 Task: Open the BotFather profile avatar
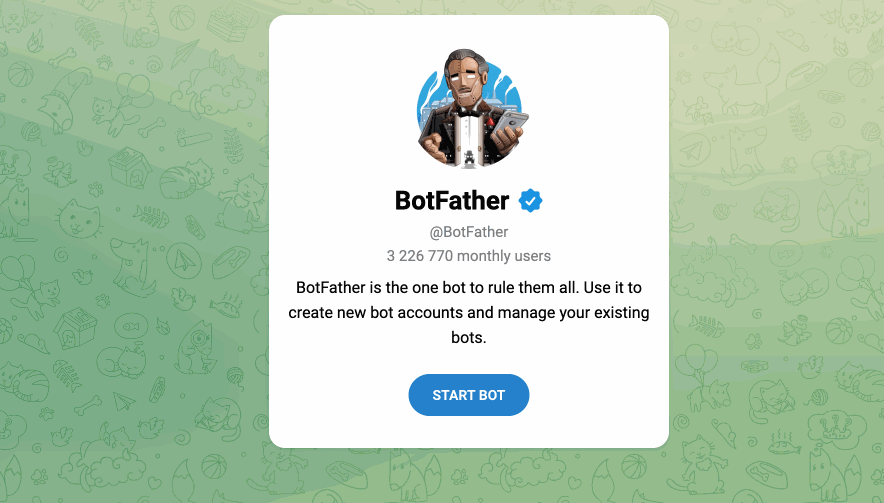click(468, 108)
